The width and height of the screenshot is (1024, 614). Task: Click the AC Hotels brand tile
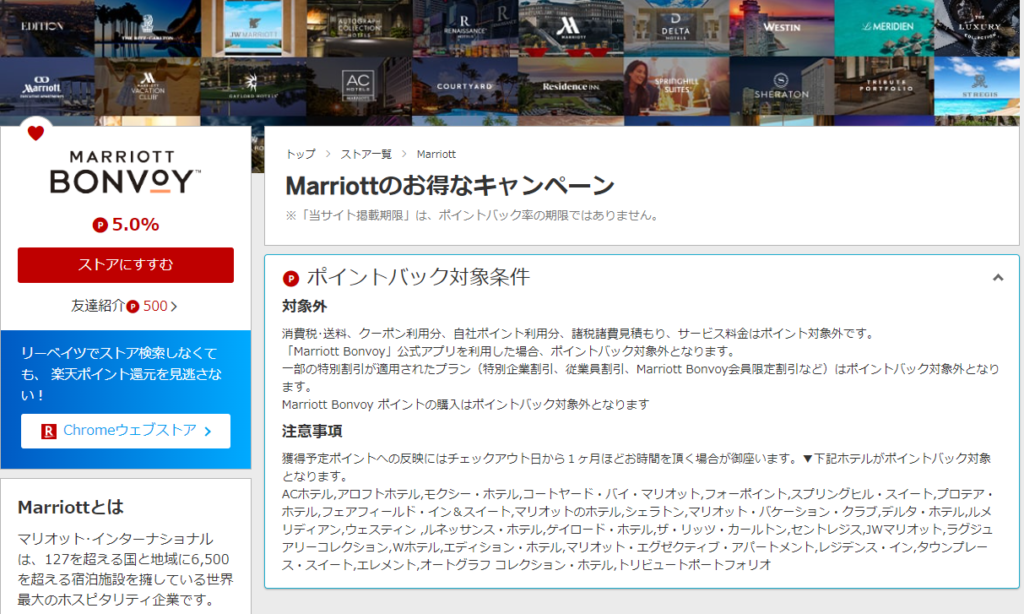point(359,86)
